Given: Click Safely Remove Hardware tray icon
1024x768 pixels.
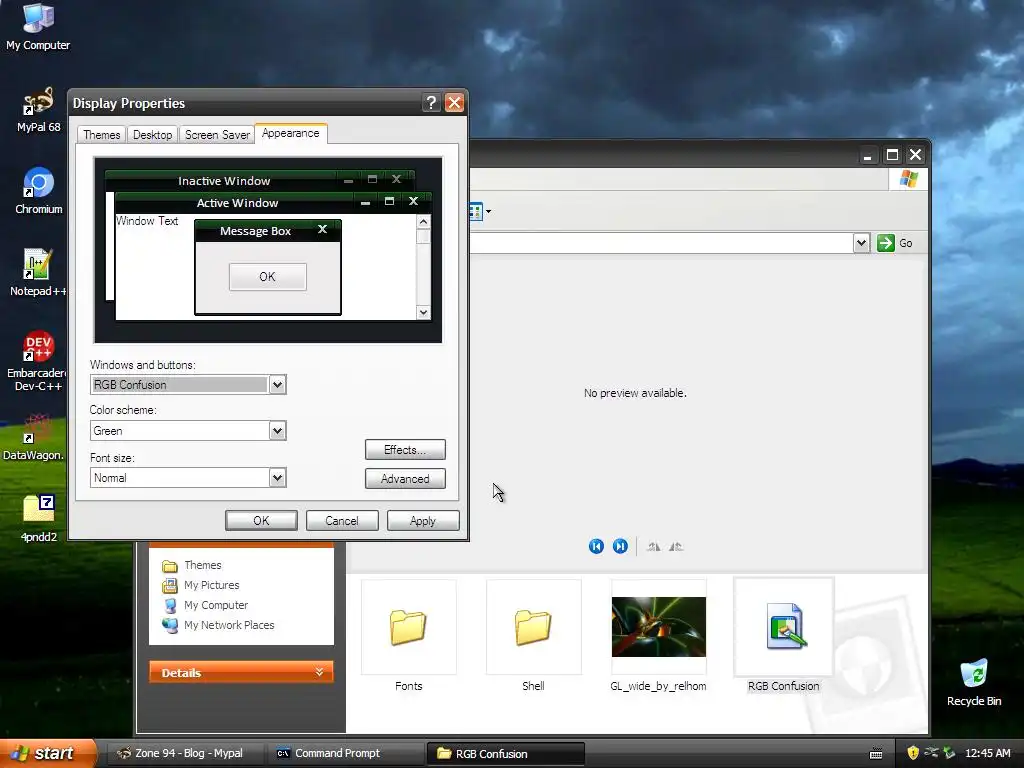Looking at the screenshot, I should click(x=931, y=753).
